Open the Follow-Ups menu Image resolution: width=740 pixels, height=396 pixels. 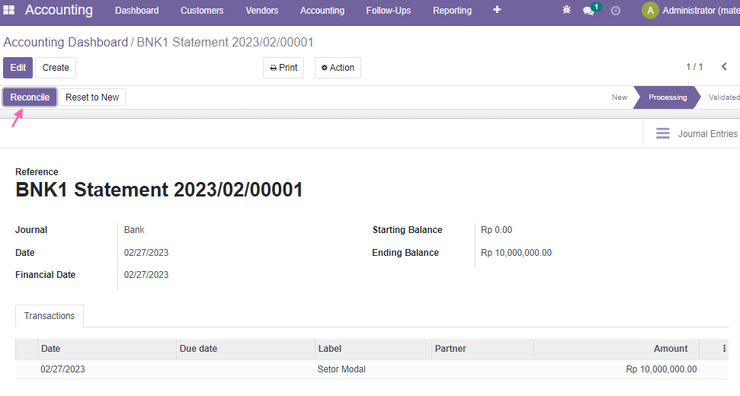388,10
